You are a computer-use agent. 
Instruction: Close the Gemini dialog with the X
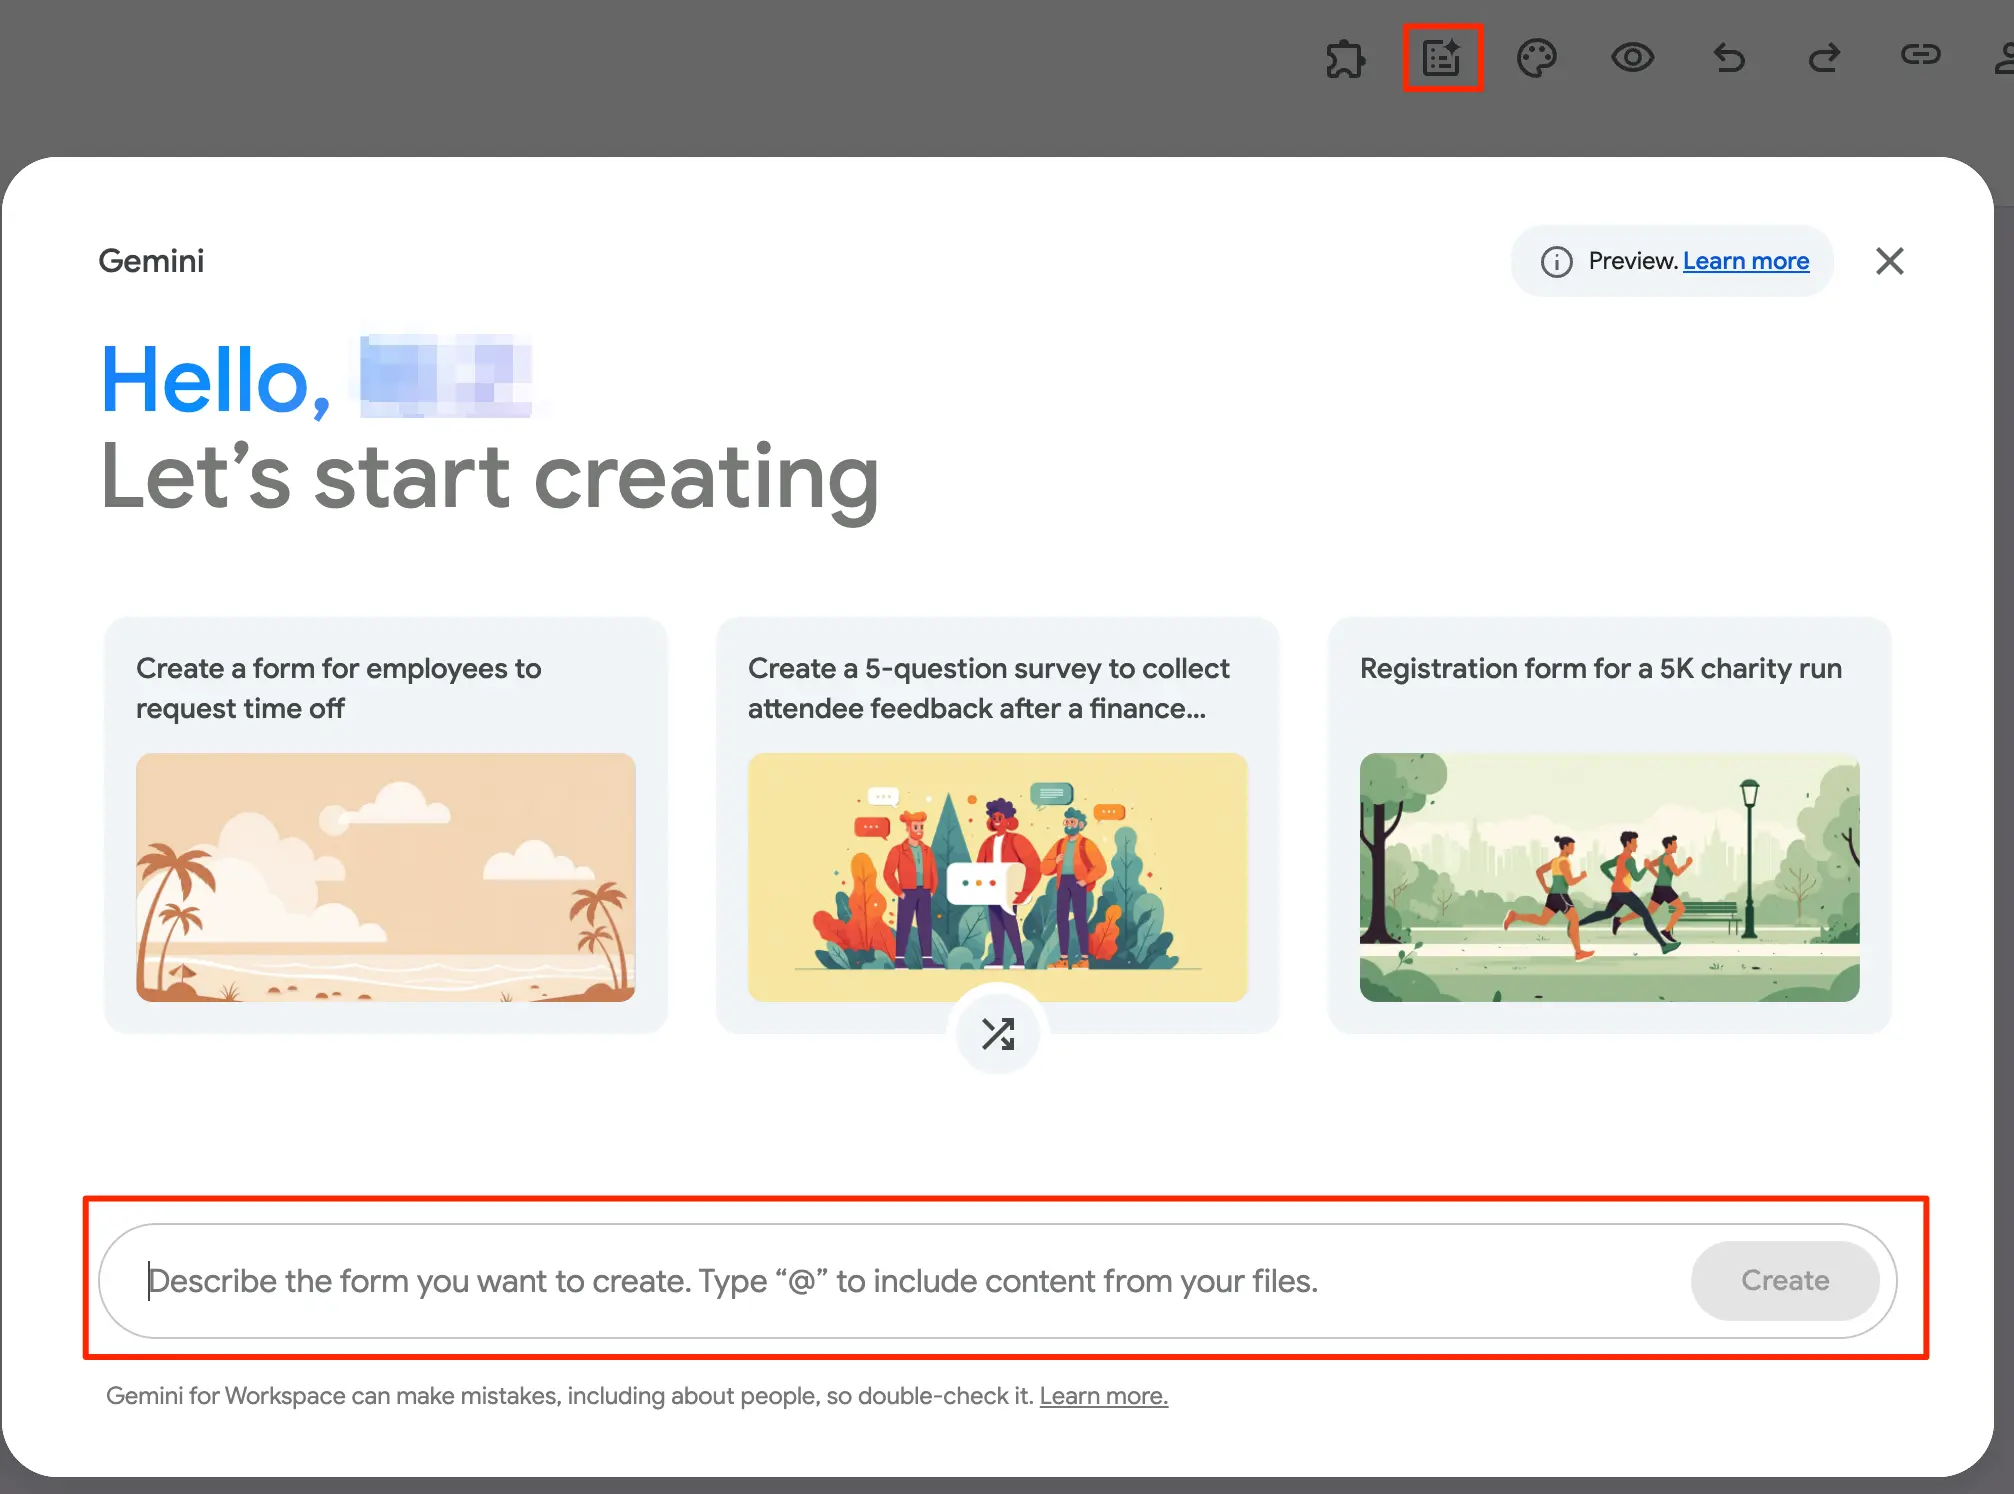[x=1889, y=261]
